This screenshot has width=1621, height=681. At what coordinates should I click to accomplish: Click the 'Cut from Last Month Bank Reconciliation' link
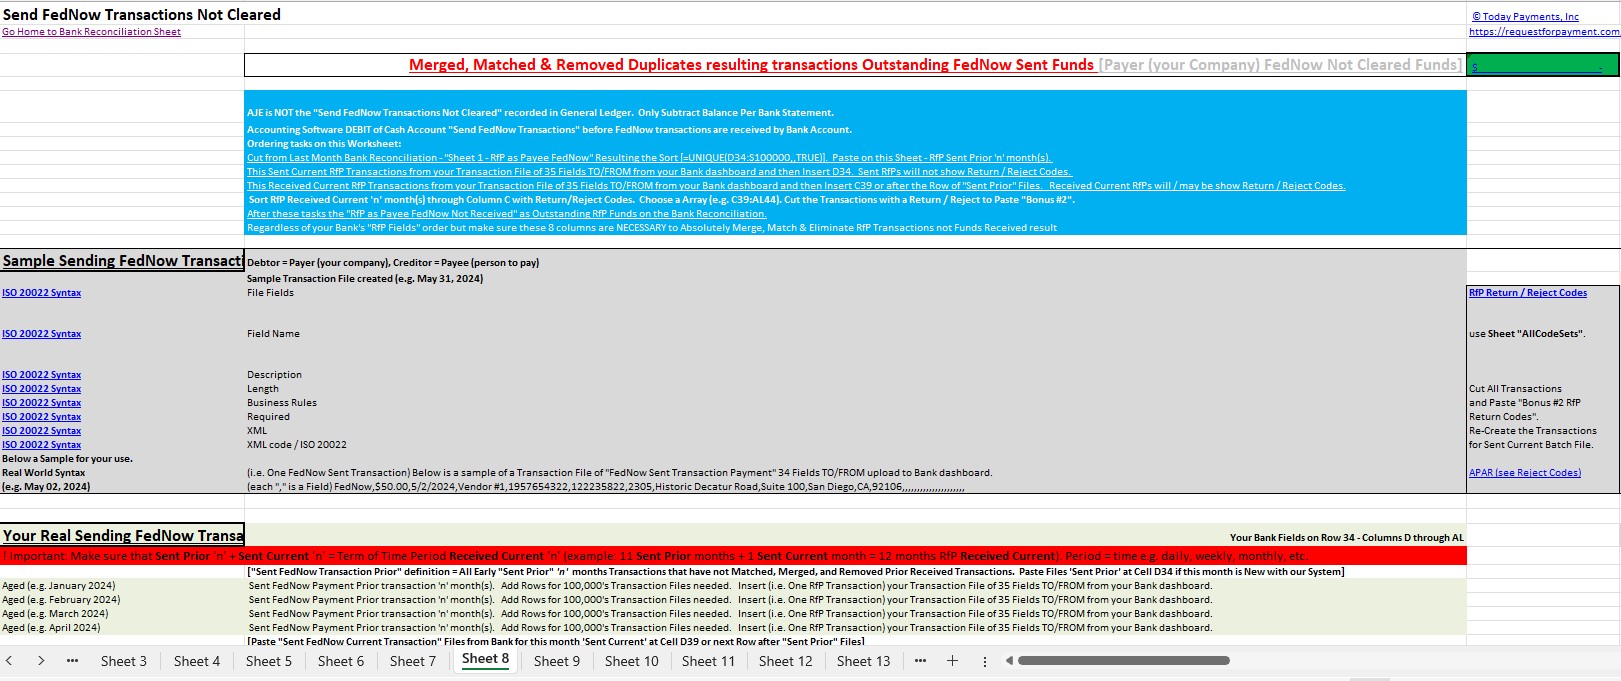pyautogui.click(x=650, y=158)
